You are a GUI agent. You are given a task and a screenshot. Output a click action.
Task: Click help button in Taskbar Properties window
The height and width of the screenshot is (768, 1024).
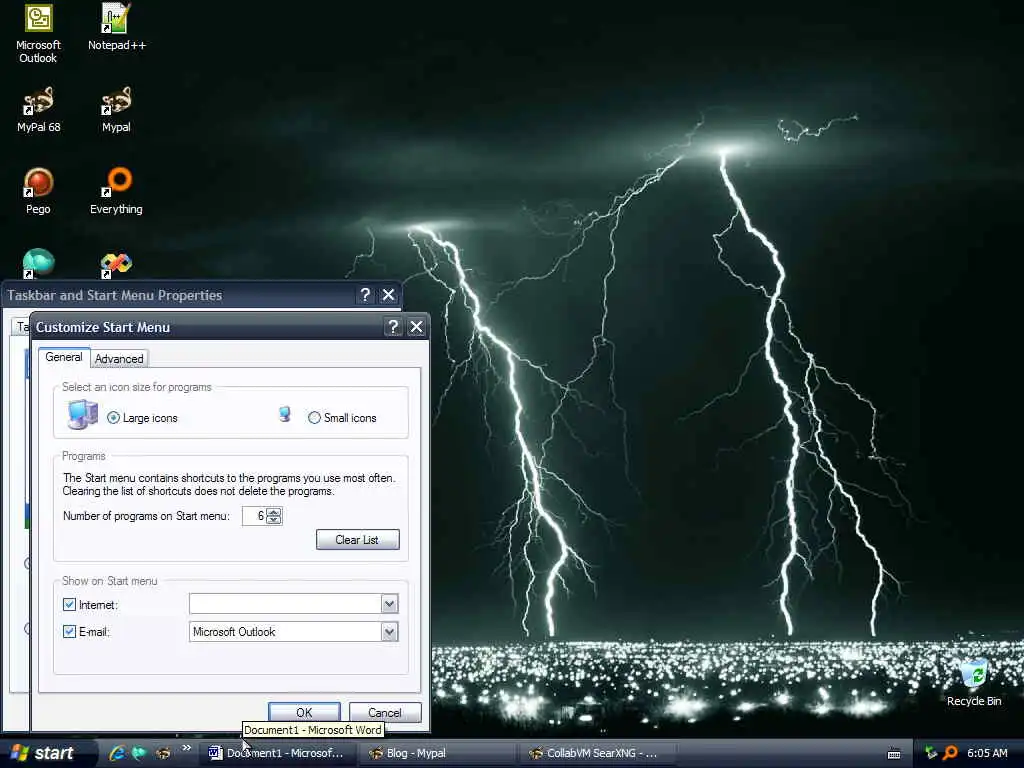[x=365, y=295]
